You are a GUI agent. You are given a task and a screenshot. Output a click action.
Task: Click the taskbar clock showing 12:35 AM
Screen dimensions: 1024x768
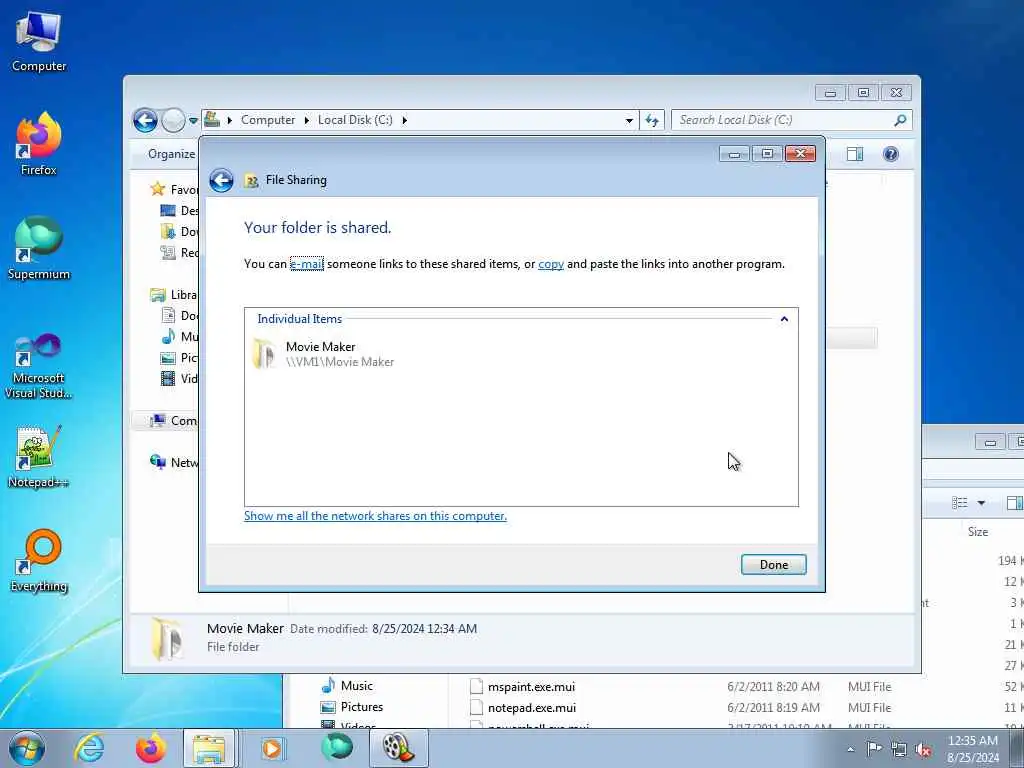972,748
